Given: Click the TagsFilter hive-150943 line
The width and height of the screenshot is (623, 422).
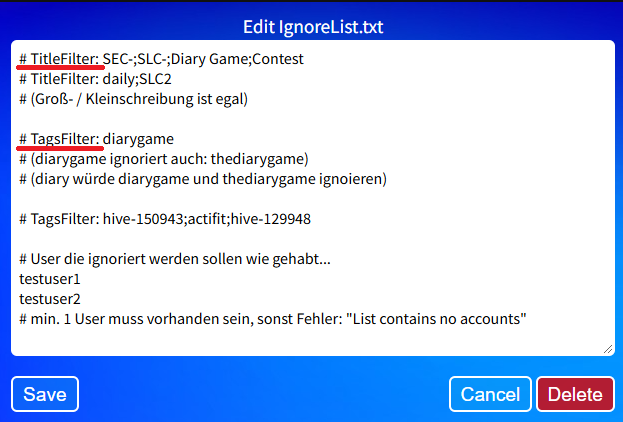Looking at the screenshot, I should click(x=165, y=219).
